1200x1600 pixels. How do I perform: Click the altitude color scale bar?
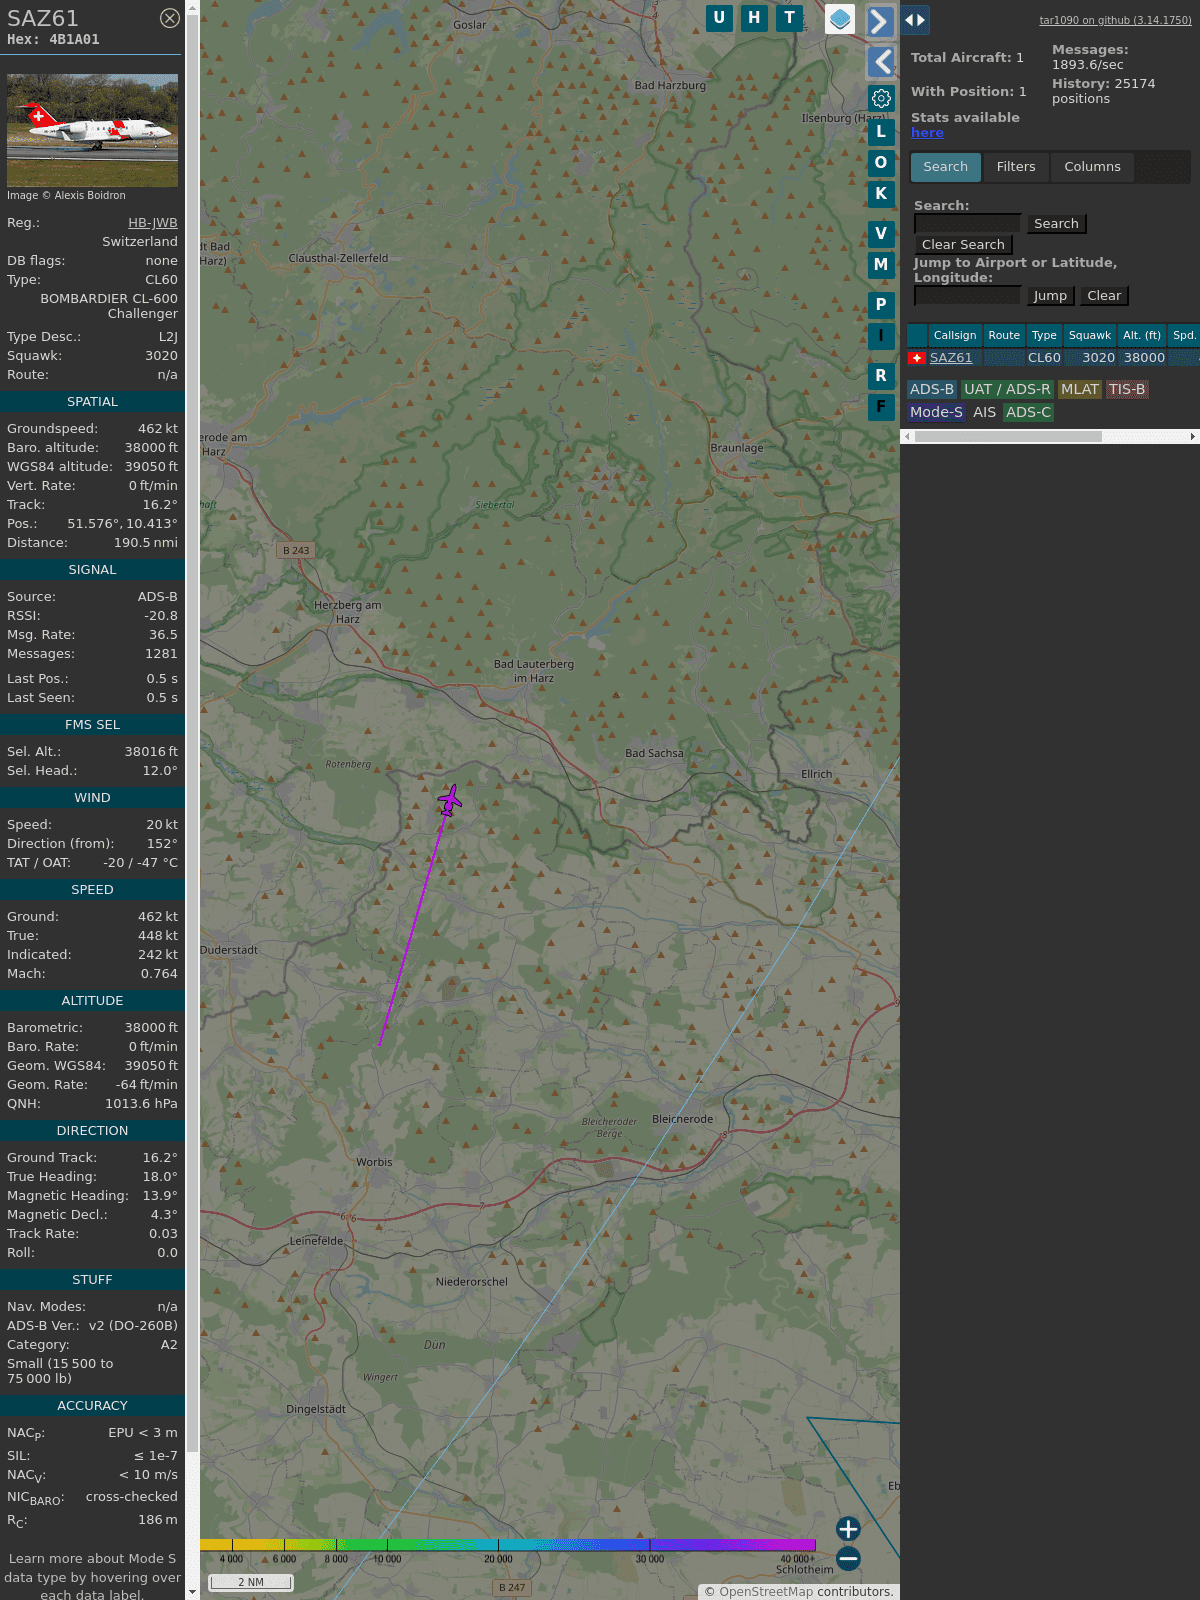[508, 1545]
